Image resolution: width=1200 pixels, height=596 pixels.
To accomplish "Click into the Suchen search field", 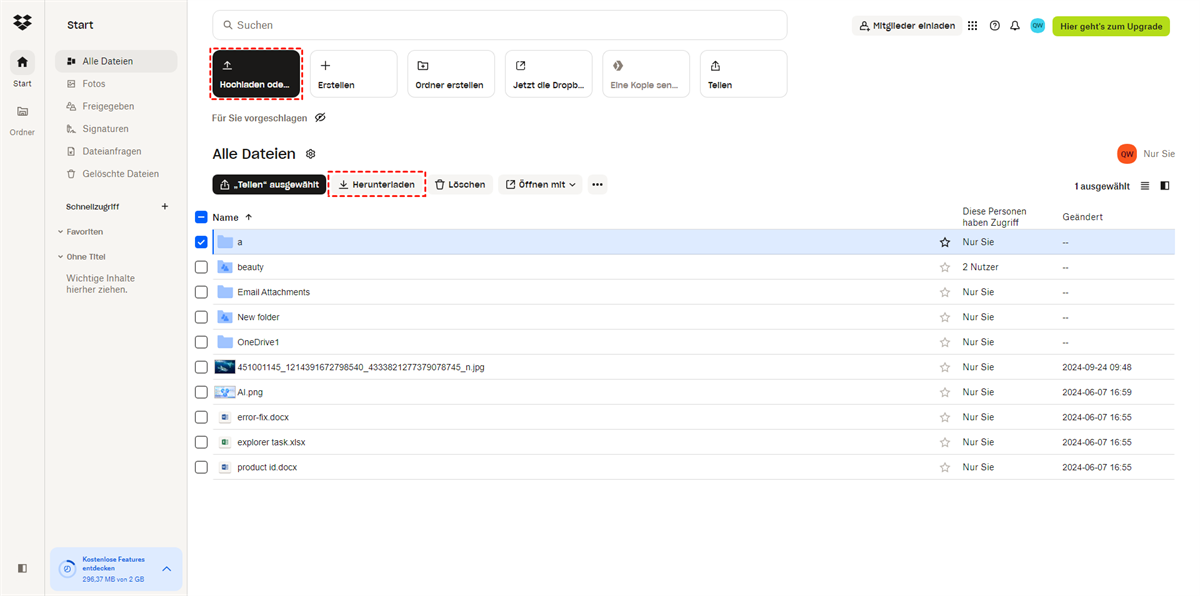I will point(500,25).
